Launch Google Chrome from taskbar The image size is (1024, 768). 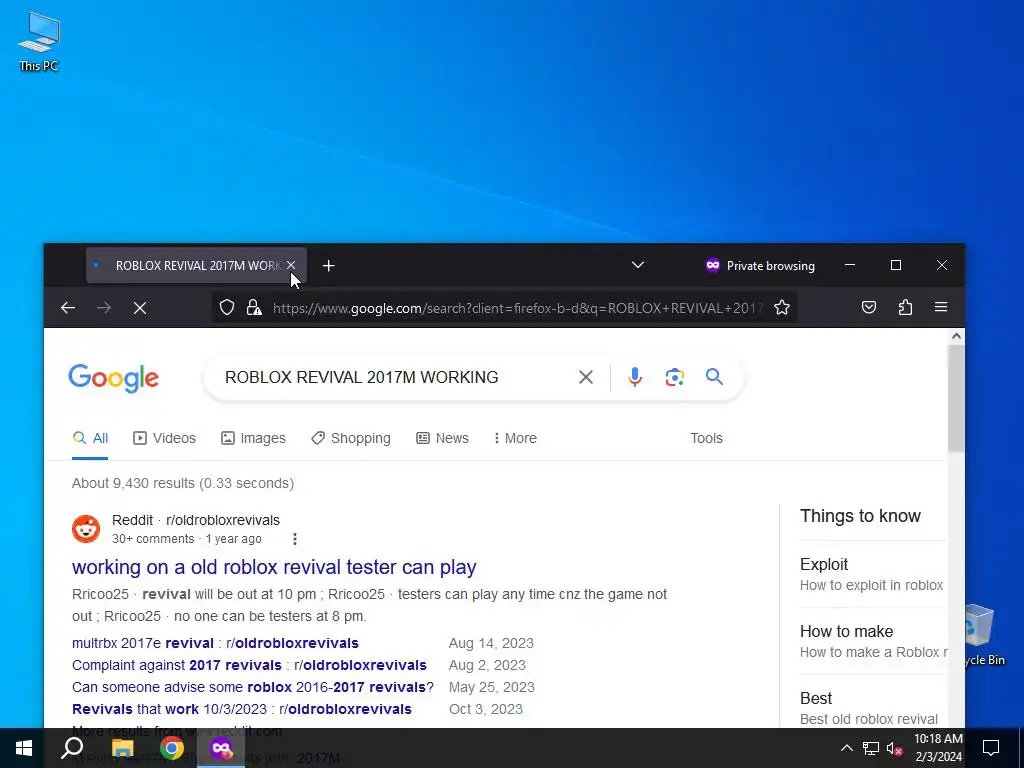click(x=172, y=748)
